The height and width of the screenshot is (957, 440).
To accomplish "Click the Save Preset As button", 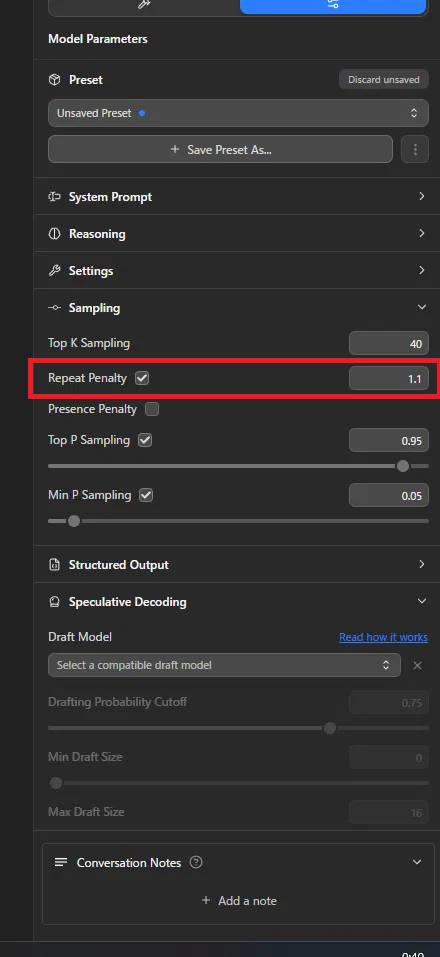I will pos(220,149).
